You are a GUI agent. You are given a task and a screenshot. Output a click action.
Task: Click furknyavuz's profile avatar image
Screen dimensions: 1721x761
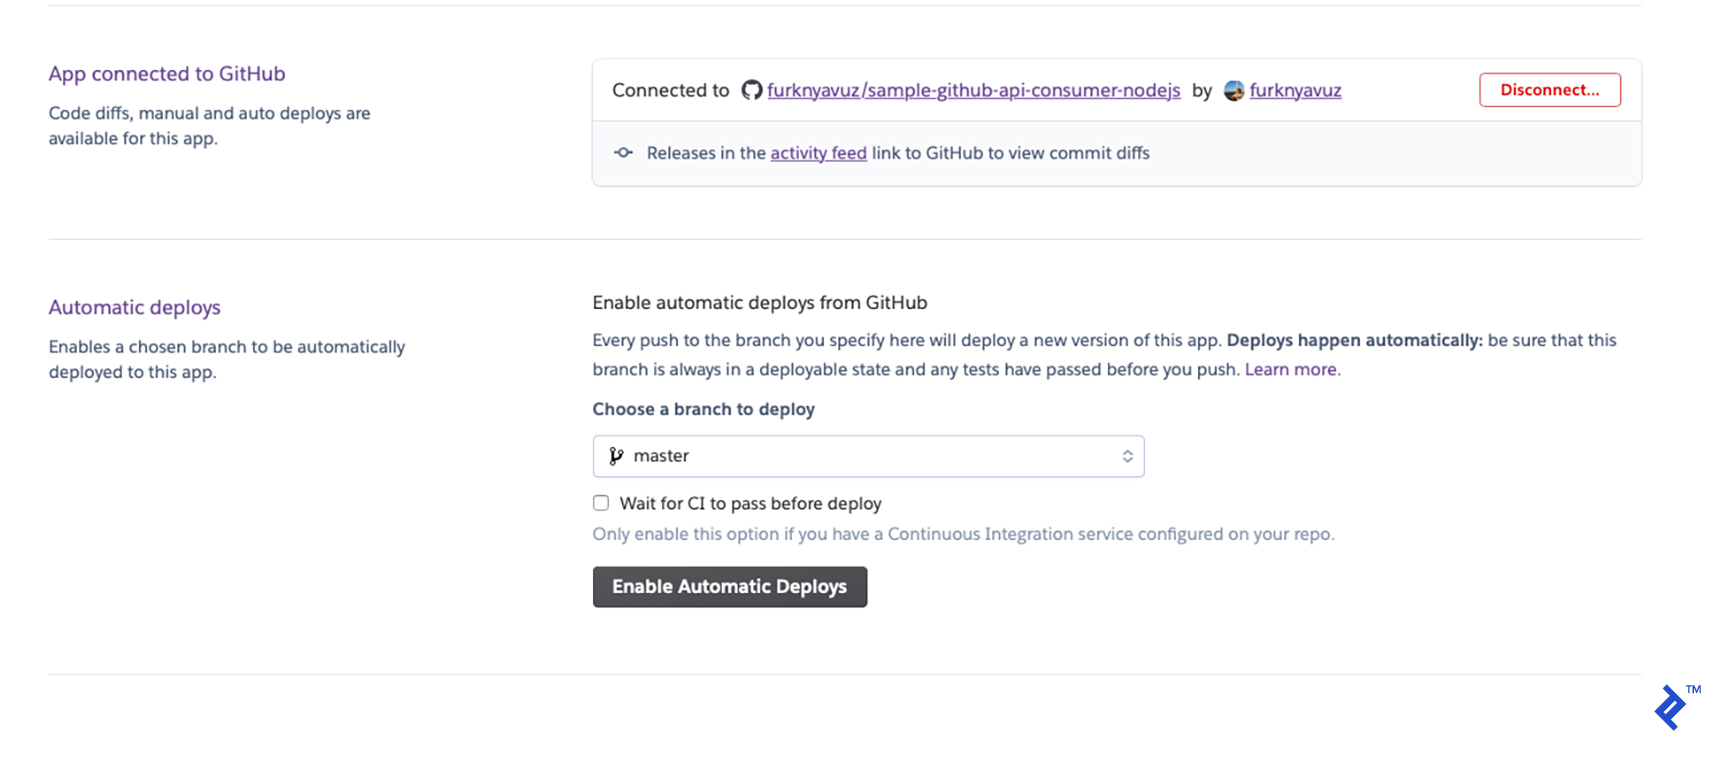click(x=1233, y=90)
